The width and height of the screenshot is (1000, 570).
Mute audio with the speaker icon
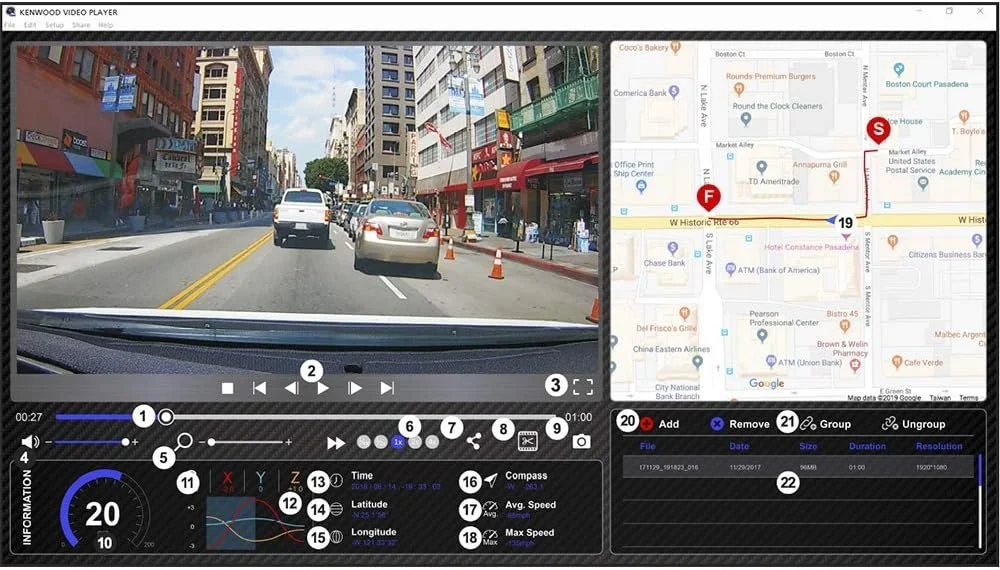pyautogui.click(x=30, y=442)
